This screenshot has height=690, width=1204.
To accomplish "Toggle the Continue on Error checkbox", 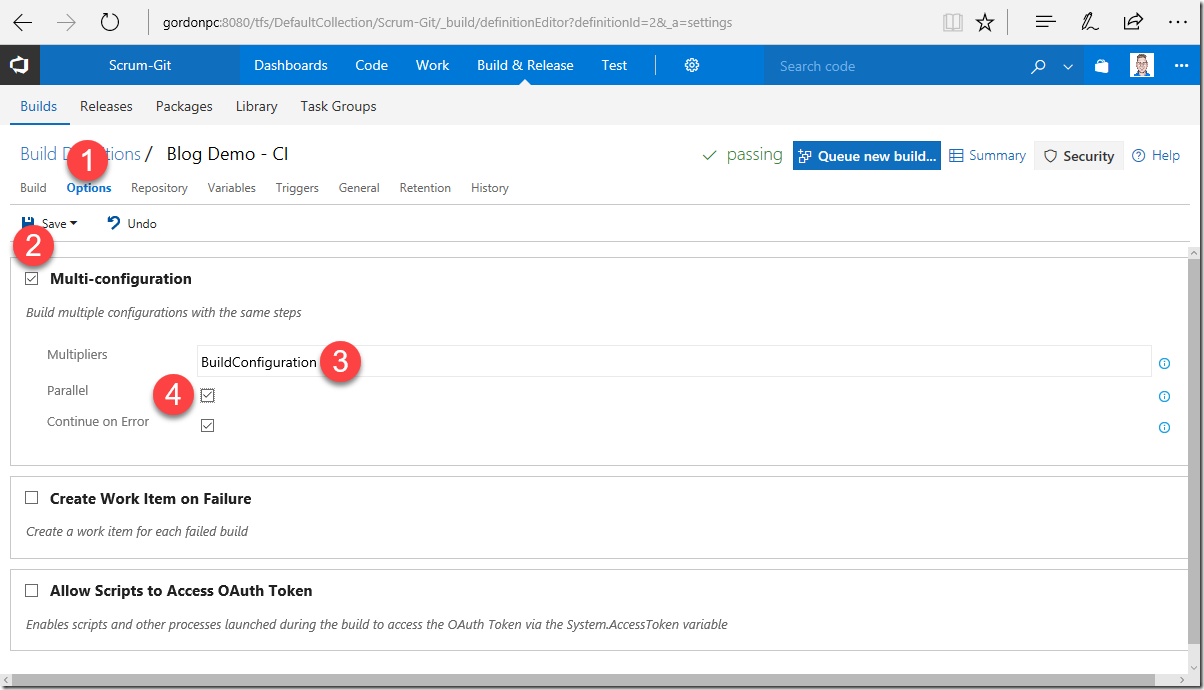I will [x=207, y=425].
